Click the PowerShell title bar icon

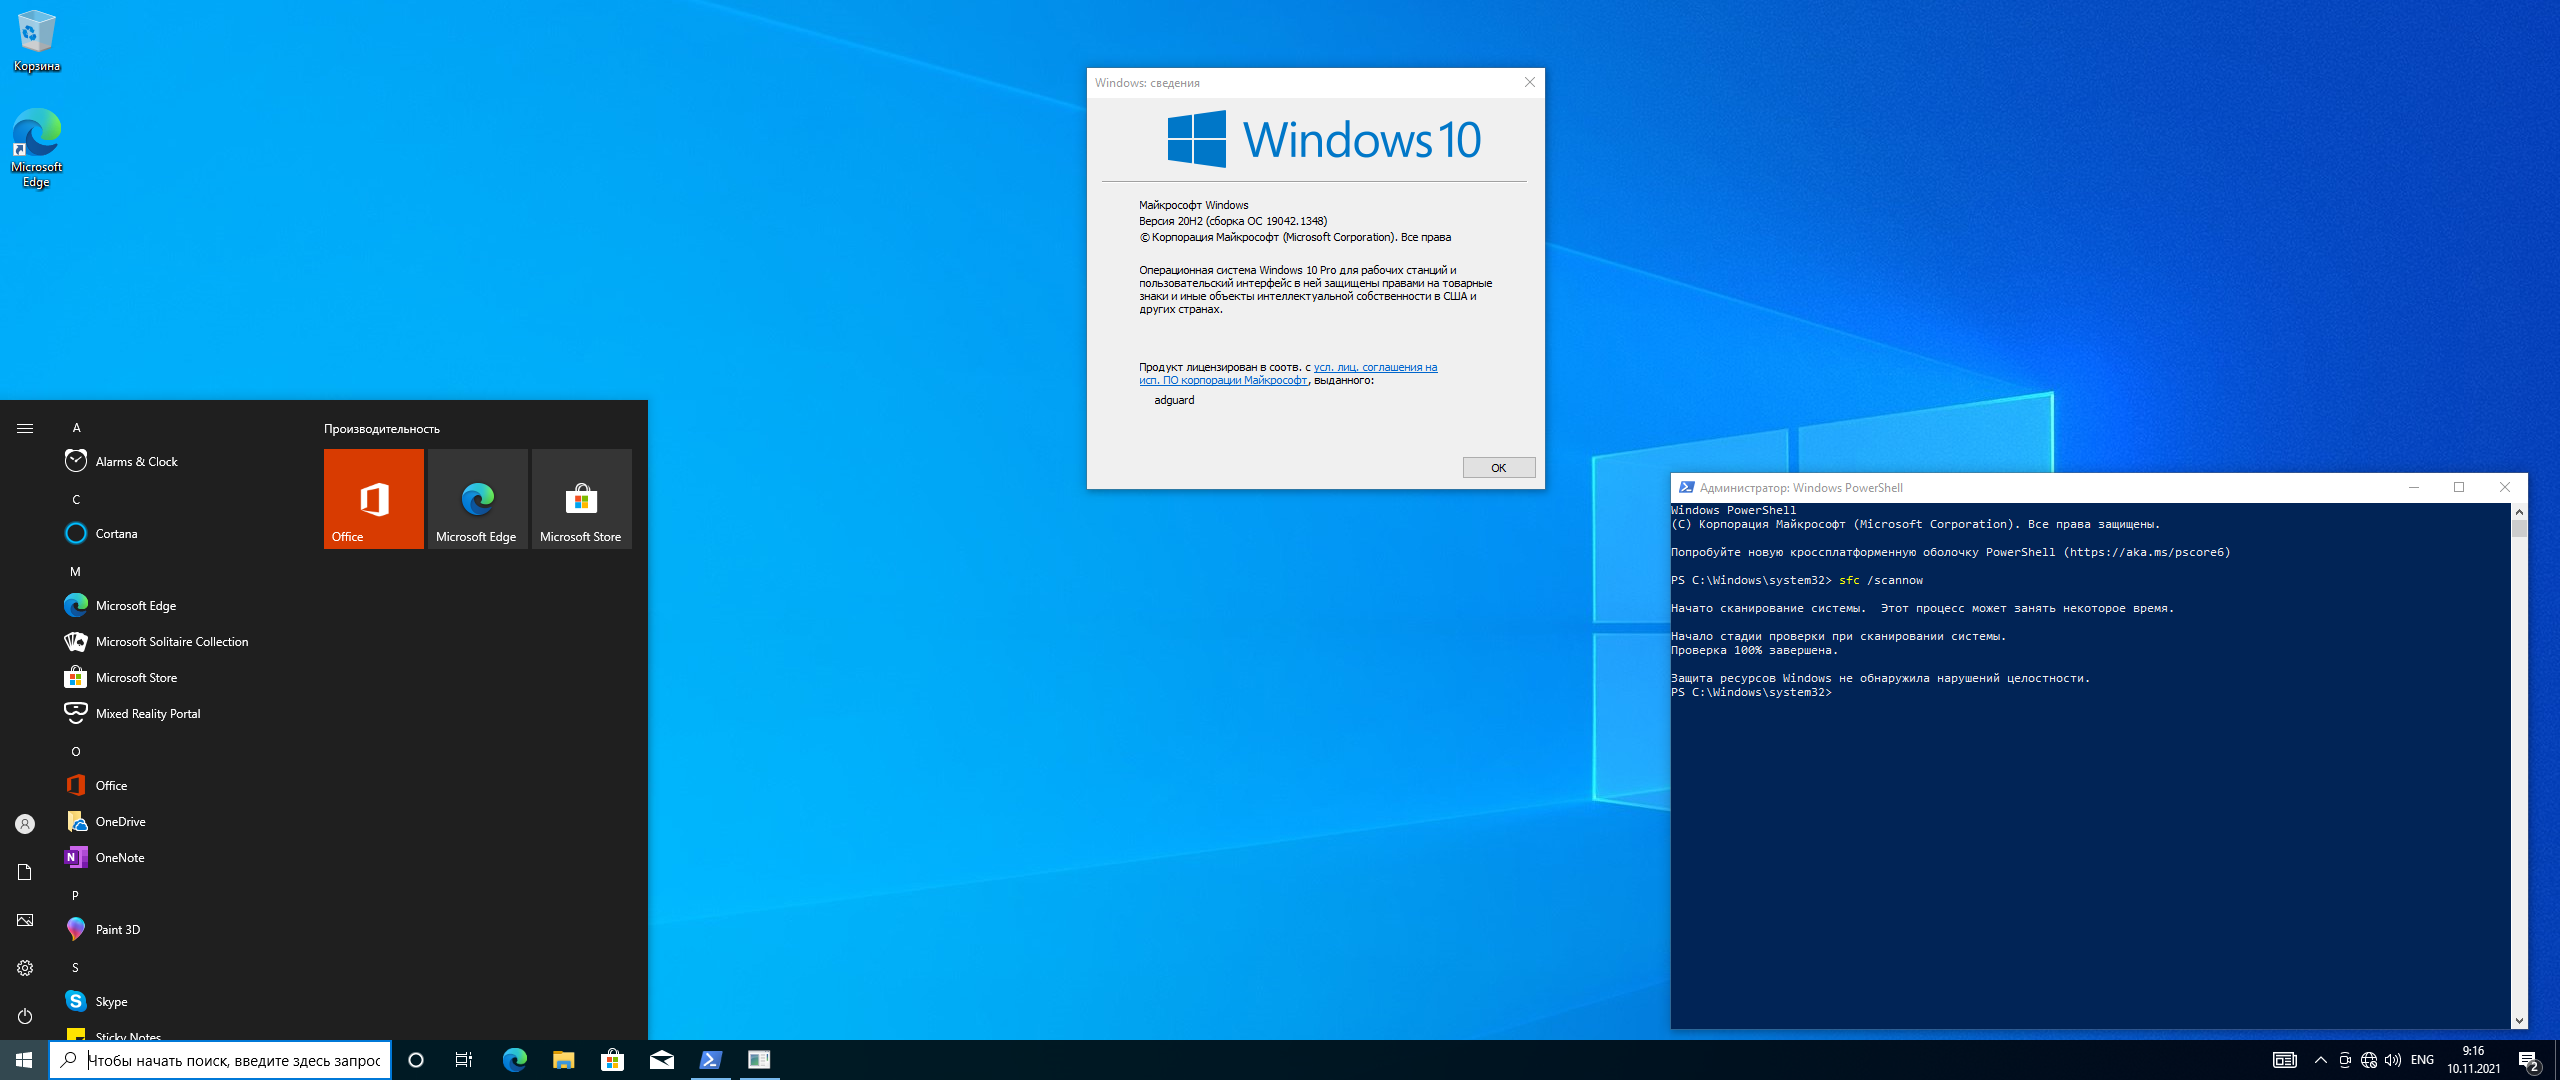[x=1686, y=488]
